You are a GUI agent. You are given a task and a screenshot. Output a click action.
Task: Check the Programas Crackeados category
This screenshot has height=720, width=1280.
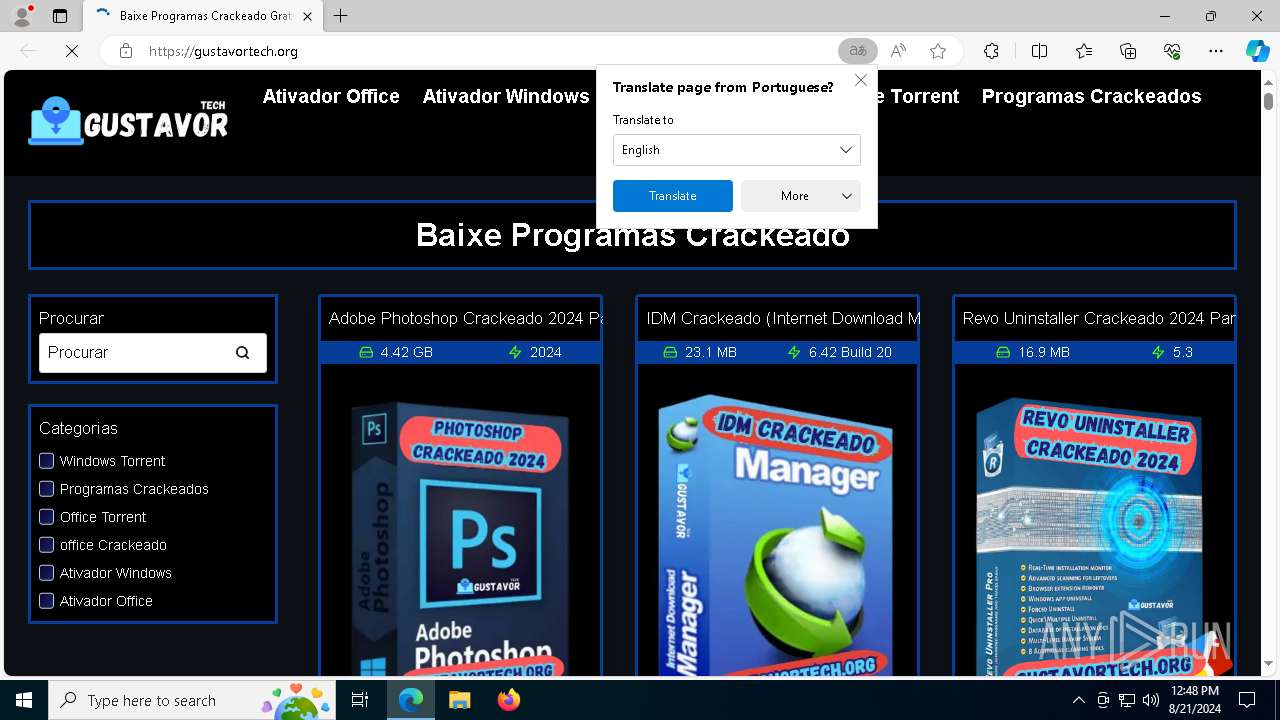[46, 488]
